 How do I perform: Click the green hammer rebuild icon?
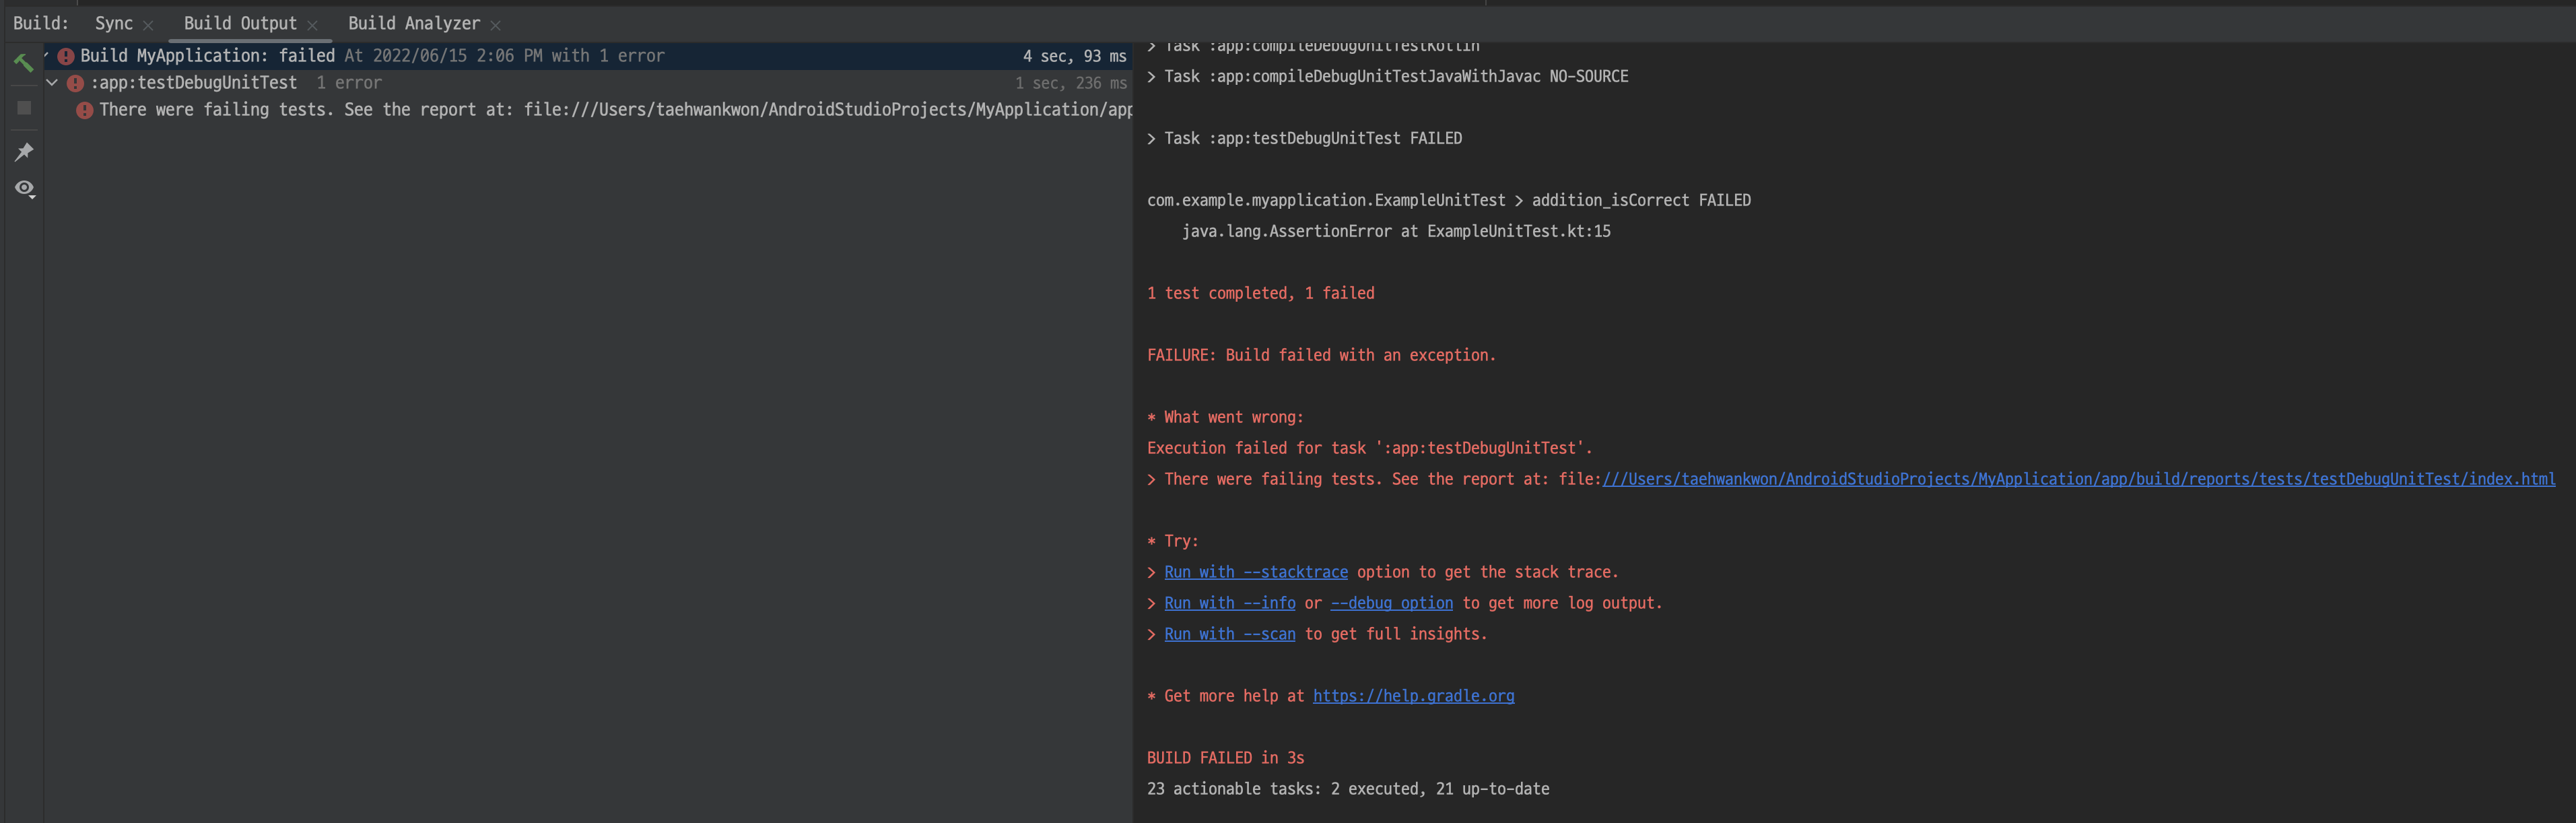[x=23, y=63]
